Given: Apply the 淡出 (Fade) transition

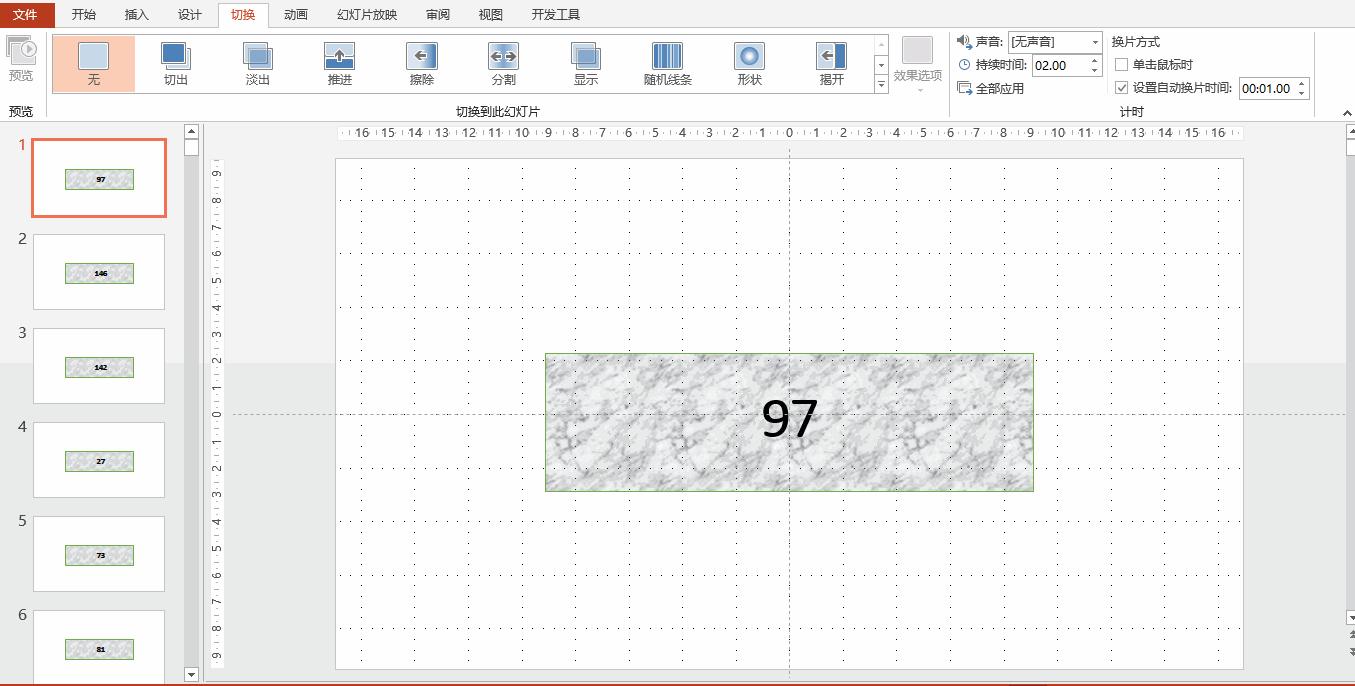Looking at the screenshot, I should click(258, 64).
